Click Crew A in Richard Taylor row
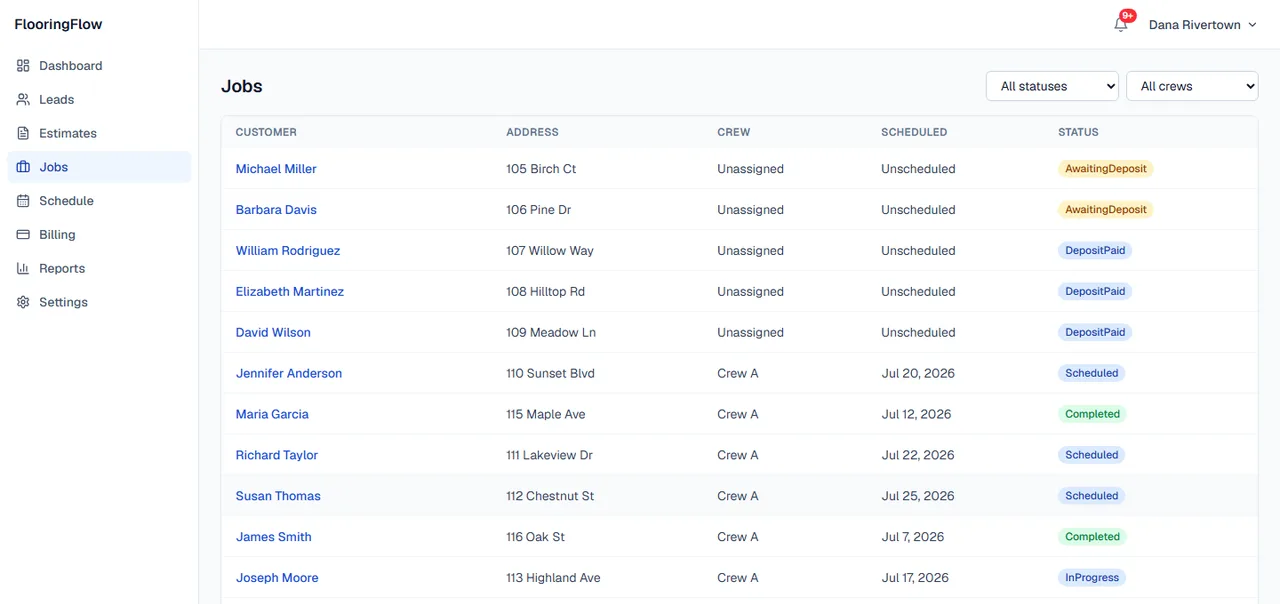The image size is (1280, 604). (x=738, y=455)
